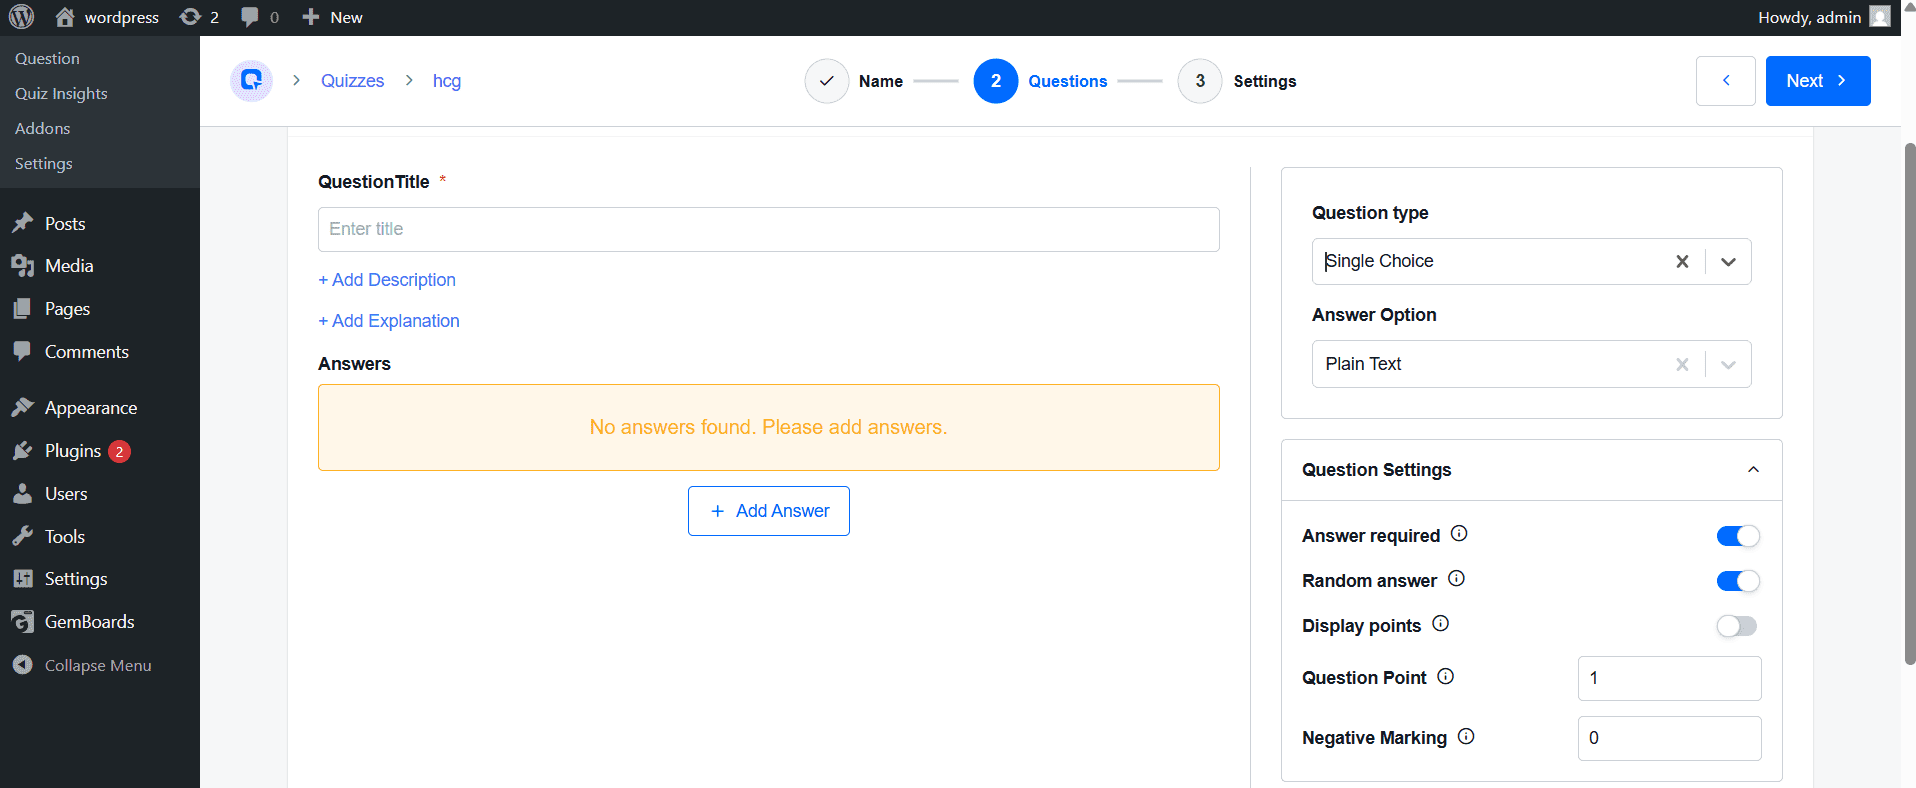1916x788 pixels.
Task: Click the Pages icon in sidebar
Action: (23, 309)
